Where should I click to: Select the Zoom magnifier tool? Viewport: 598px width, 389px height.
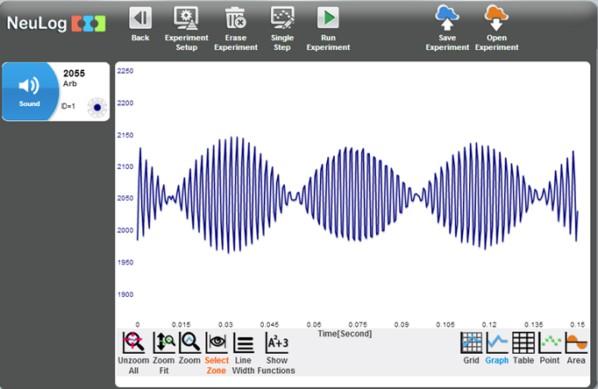190,342
